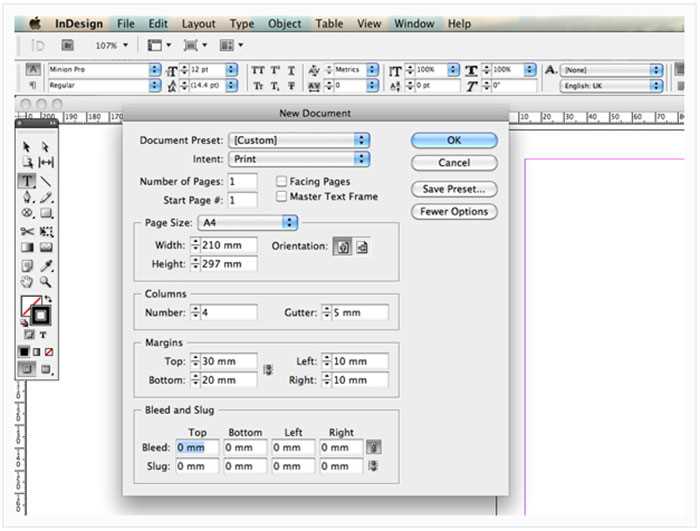Toggle the slug link chain icon
Screen dimensions: 700x531
pyautogui.click(x=373, y=466)
